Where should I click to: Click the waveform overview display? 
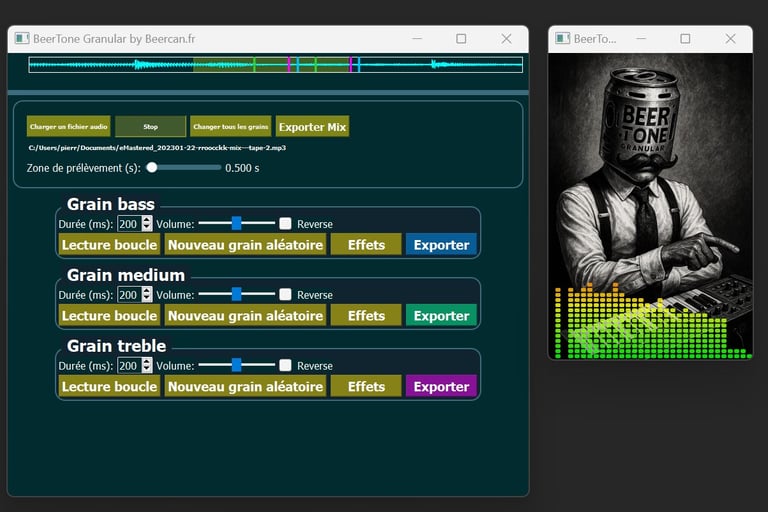coord(276,65)
